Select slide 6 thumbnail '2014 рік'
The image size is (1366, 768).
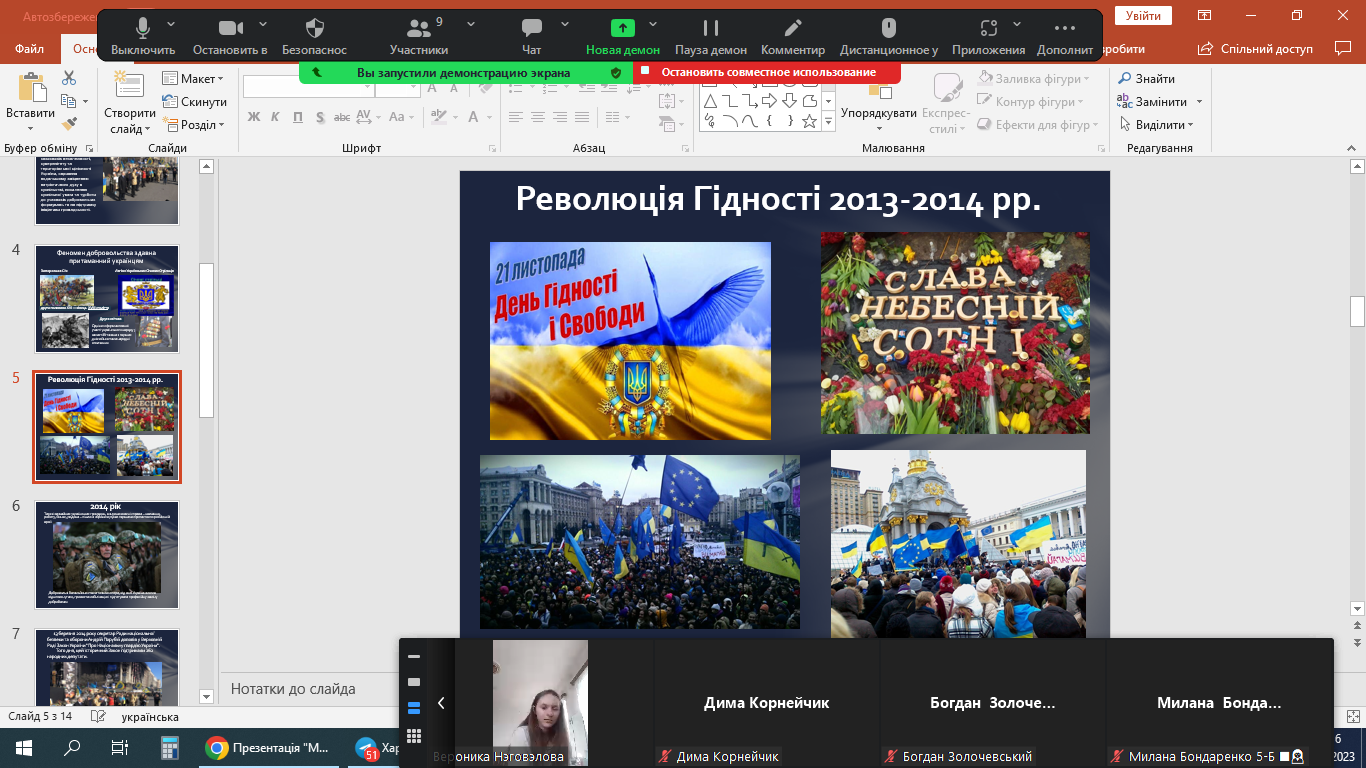(107, 554)
